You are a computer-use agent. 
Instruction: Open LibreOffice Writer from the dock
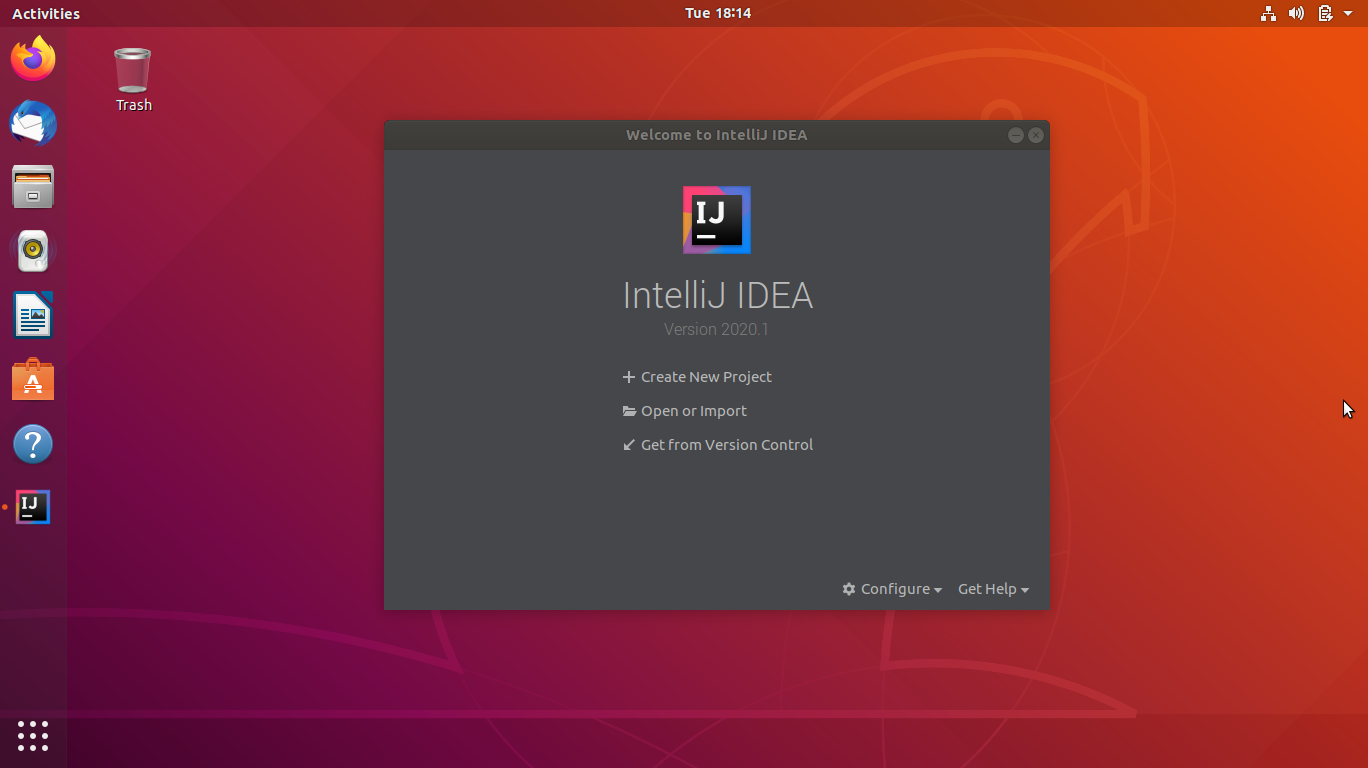coord(33,315)
